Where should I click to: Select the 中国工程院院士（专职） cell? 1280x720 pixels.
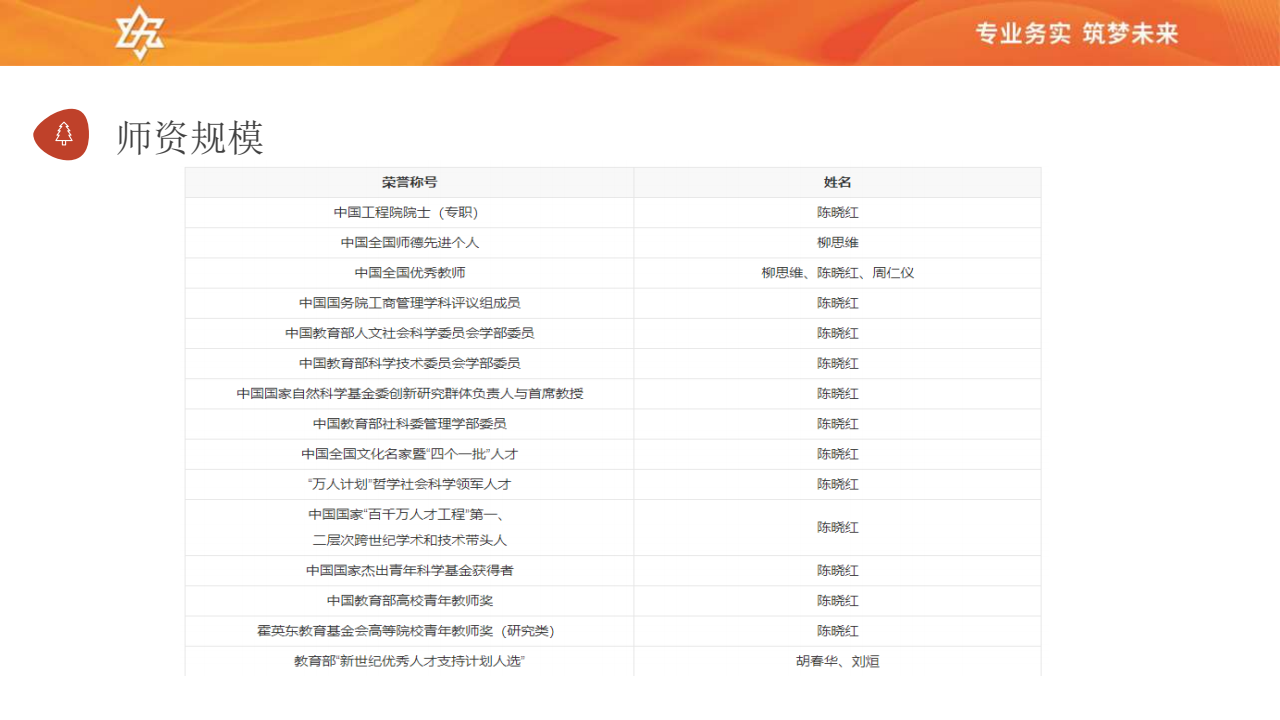tap(409, 213)
